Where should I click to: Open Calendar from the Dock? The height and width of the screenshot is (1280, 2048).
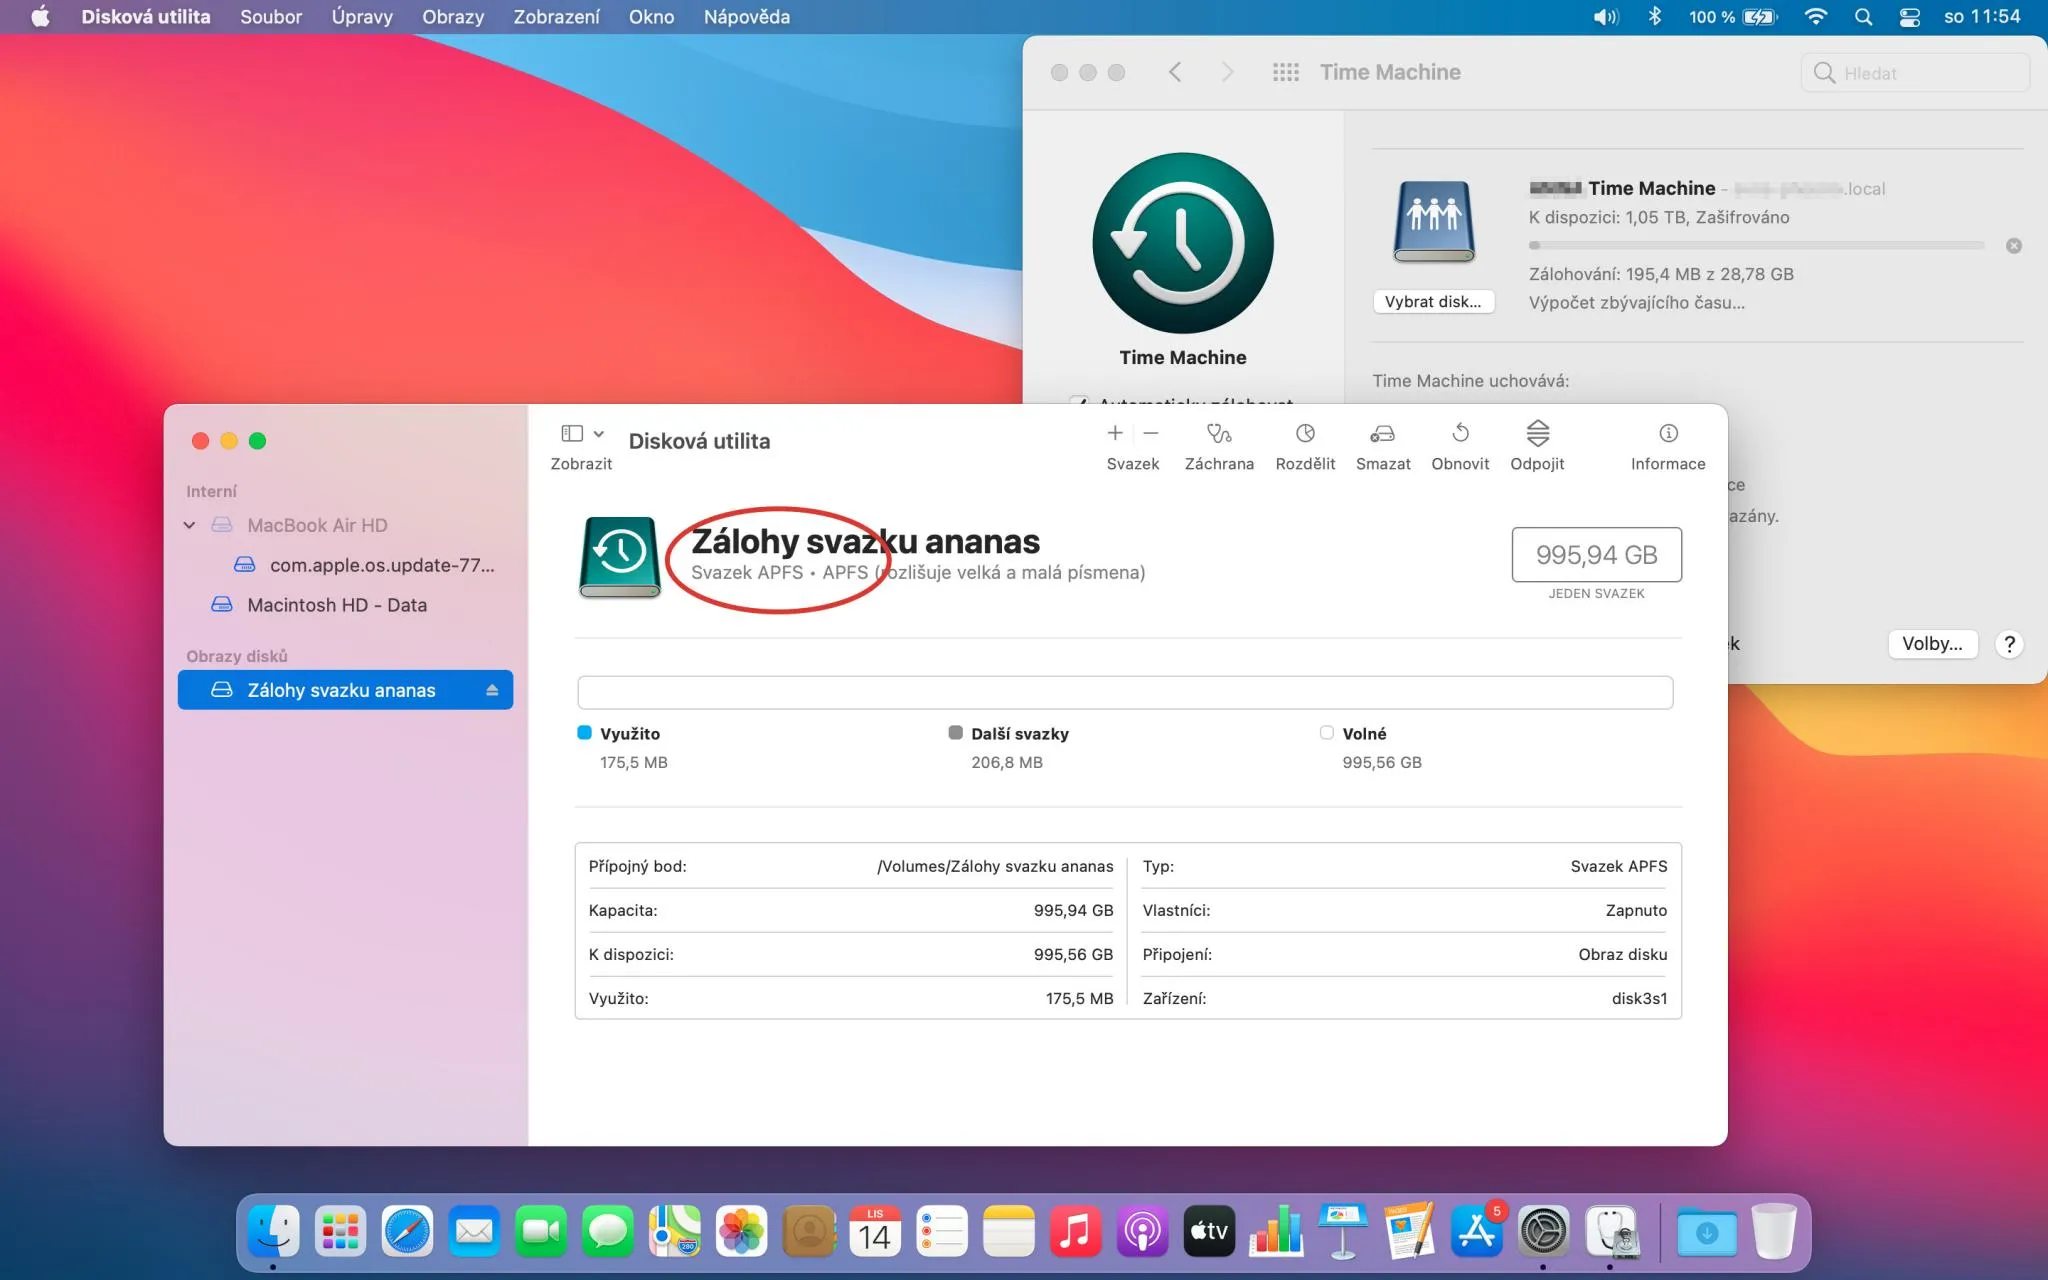click(875, 1231)
